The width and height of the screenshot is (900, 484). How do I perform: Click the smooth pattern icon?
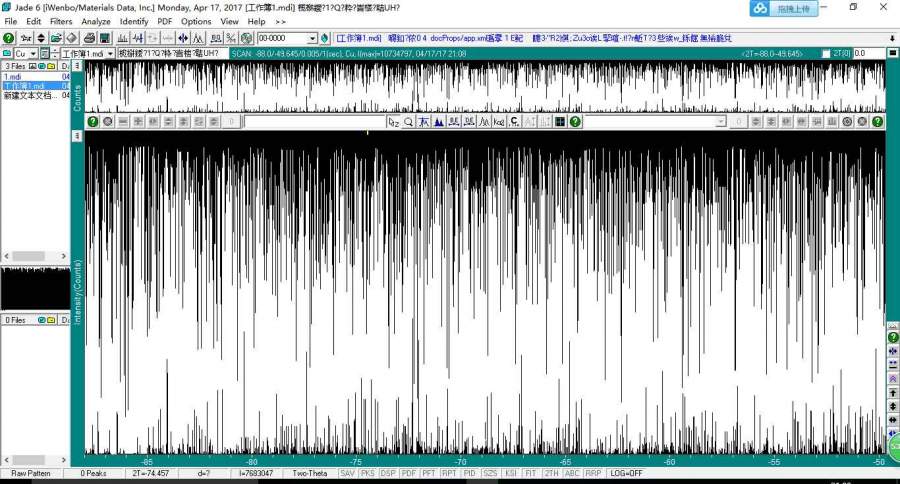coord(138,38)
